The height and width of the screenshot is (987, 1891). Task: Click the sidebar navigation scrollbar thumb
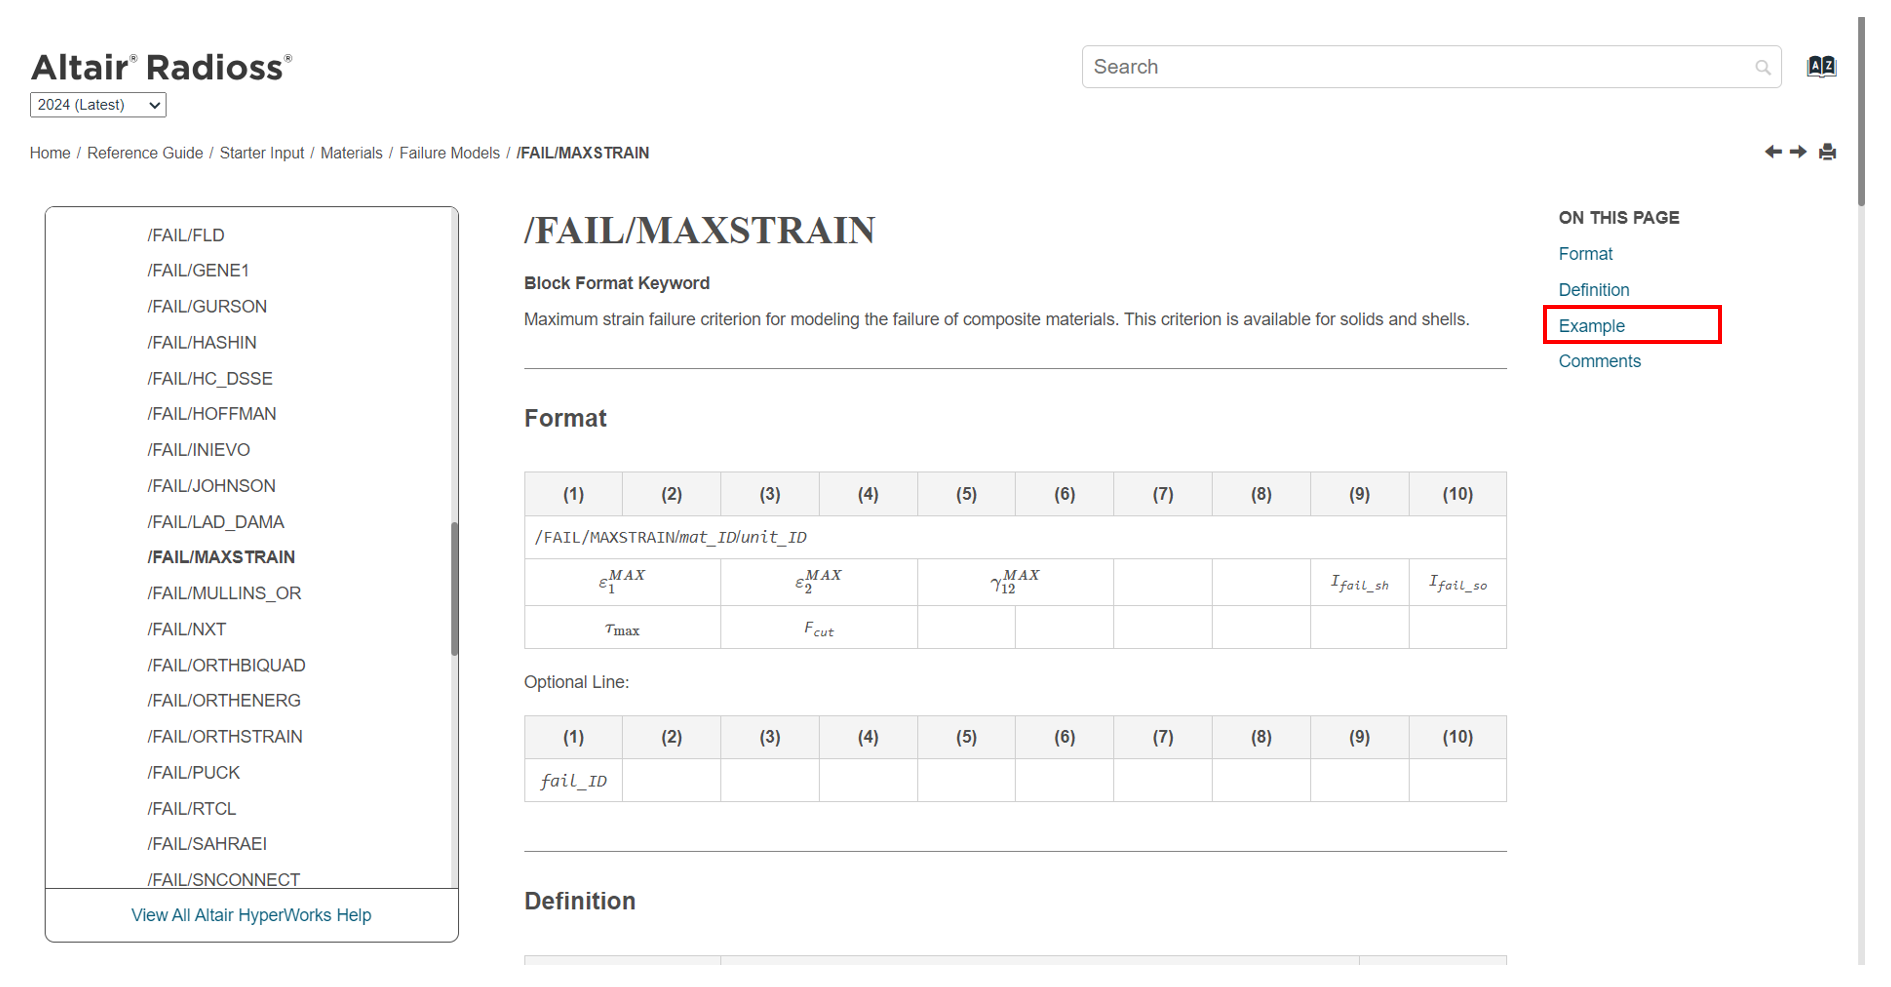[x=454, y=589]
